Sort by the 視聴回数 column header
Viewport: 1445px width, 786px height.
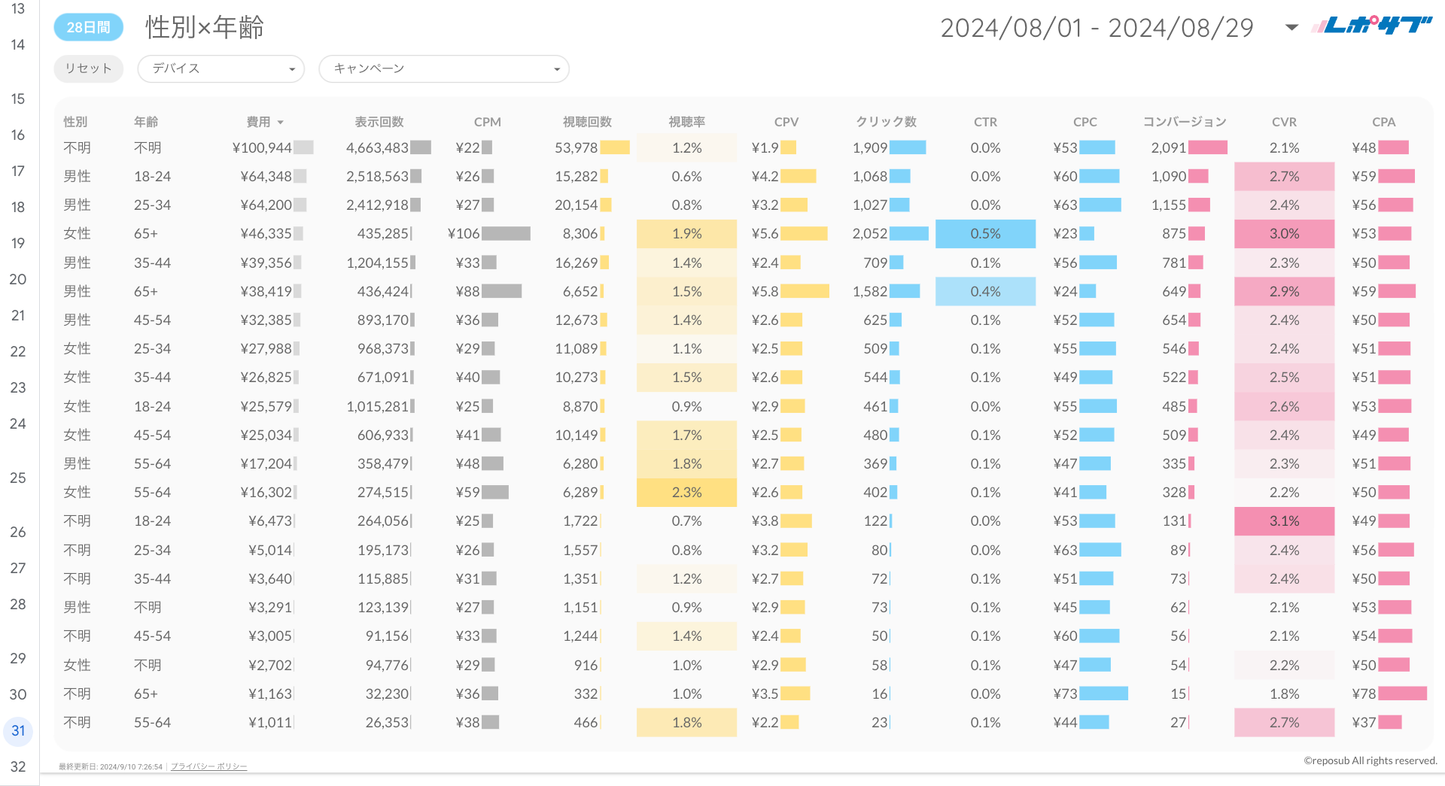587,122
